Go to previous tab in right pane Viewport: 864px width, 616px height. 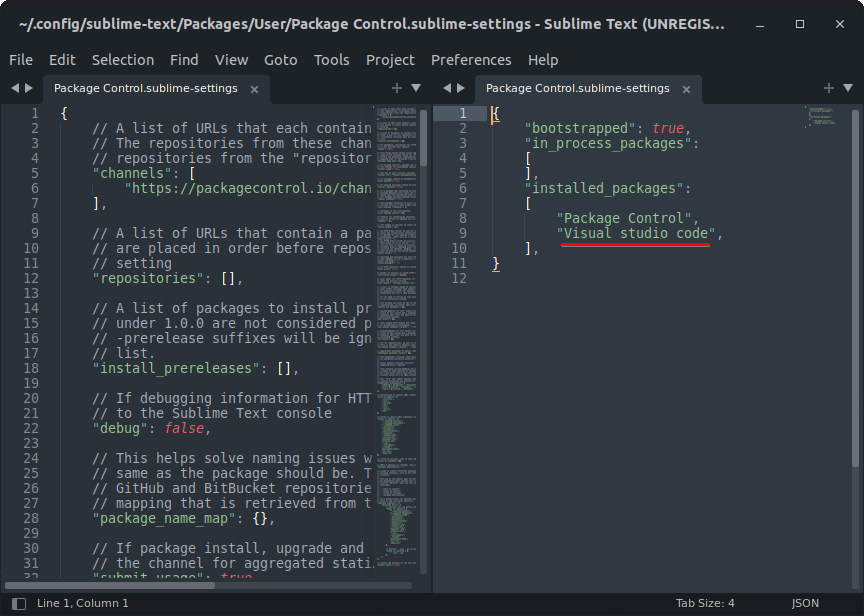[x=447, y=88]
